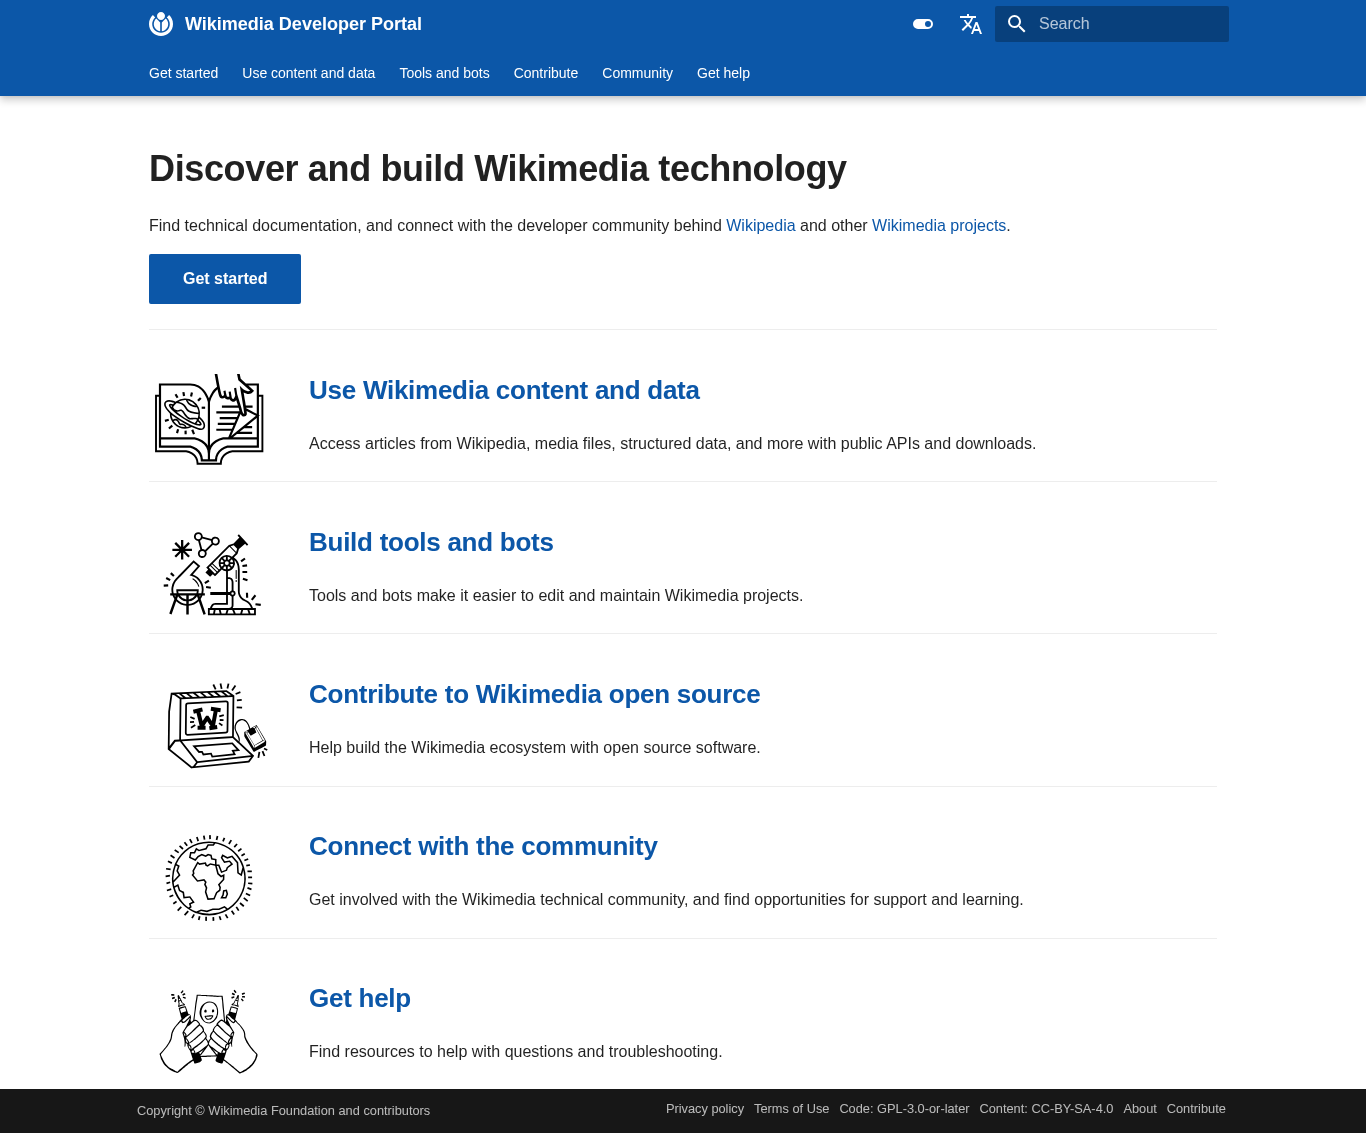Click 'Copyright © Wikimedia Foundation and contributors' text

283,1111
